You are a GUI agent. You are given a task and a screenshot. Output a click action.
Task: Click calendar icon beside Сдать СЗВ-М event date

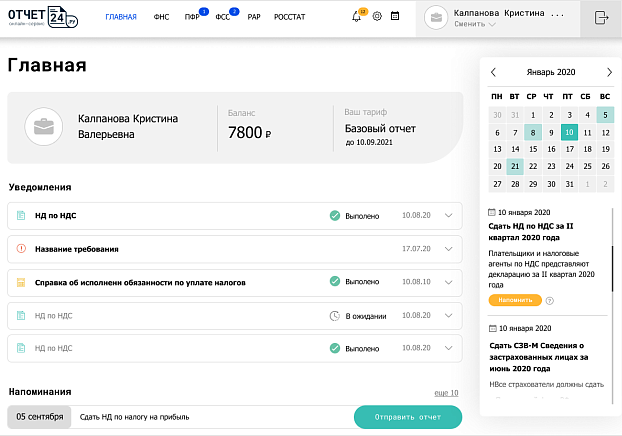(493, 328)
